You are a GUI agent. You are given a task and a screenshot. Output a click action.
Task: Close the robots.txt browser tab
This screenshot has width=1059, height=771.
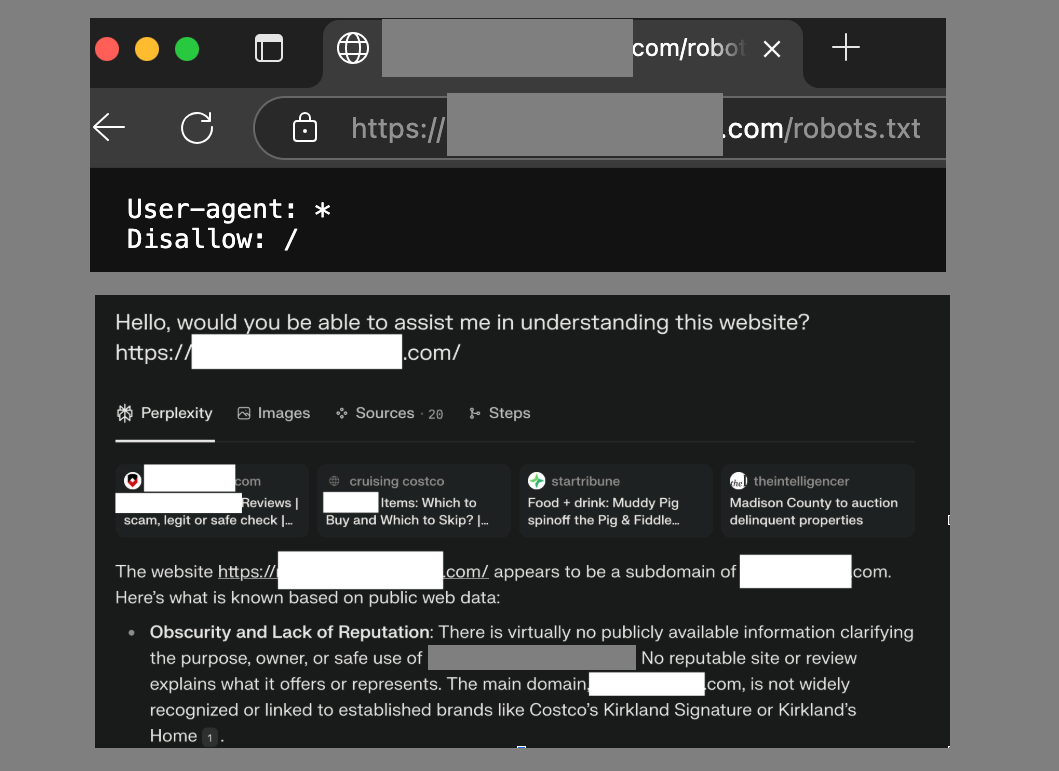pyautogui.click(x=771, y=49)
